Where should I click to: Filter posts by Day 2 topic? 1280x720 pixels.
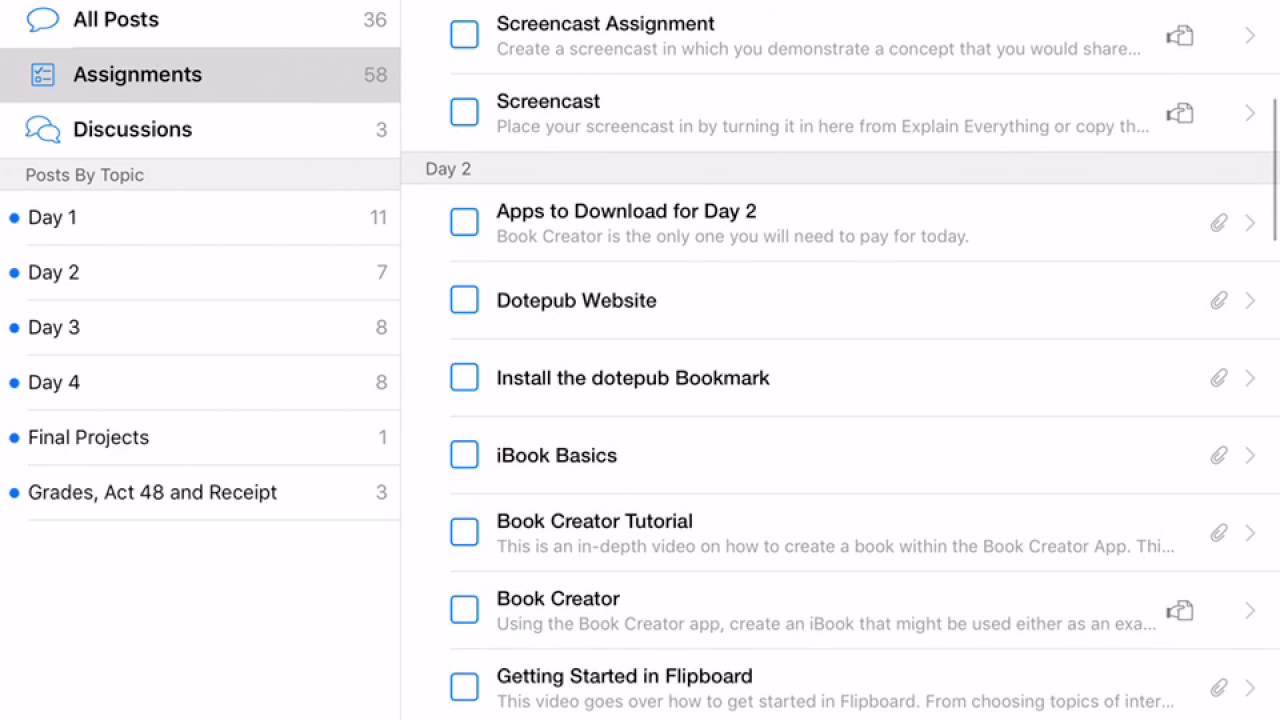tap(200, 272)
